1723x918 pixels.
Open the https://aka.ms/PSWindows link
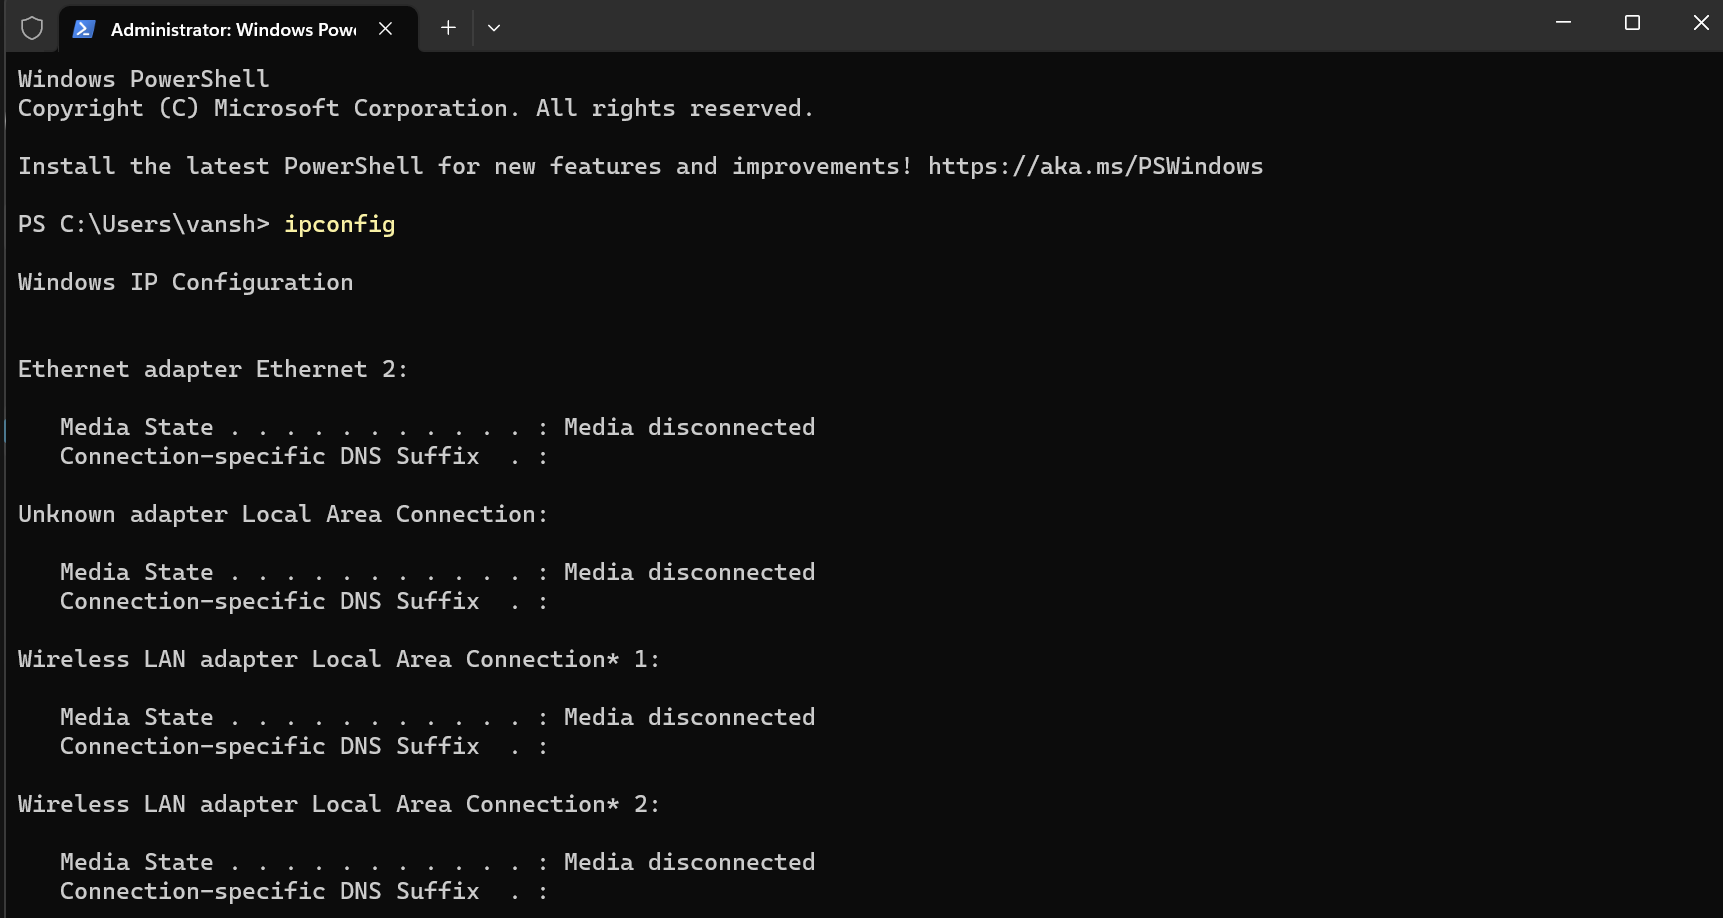[1095, 166]
